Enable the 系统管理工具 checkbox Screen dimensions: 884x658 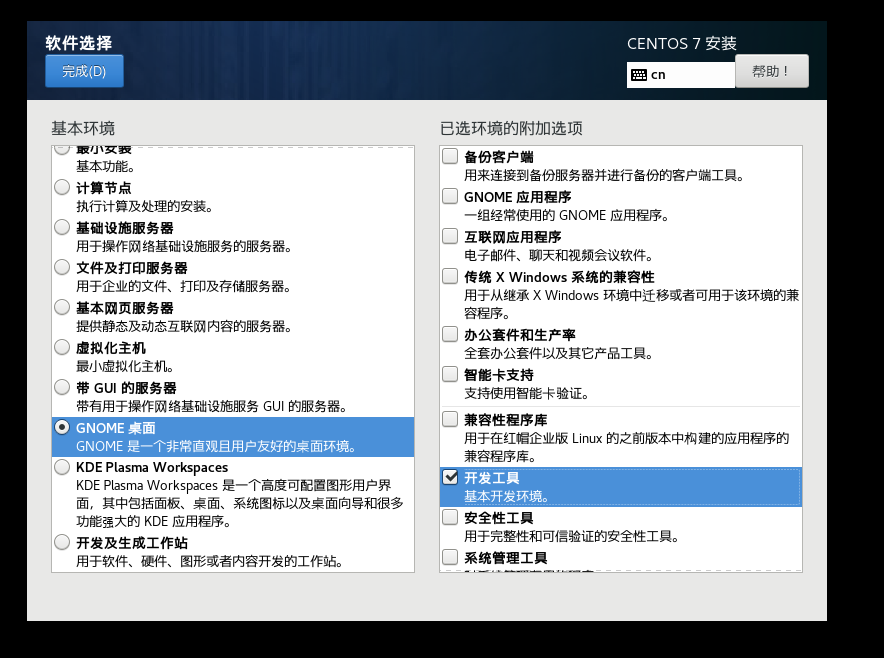(450, 557)
